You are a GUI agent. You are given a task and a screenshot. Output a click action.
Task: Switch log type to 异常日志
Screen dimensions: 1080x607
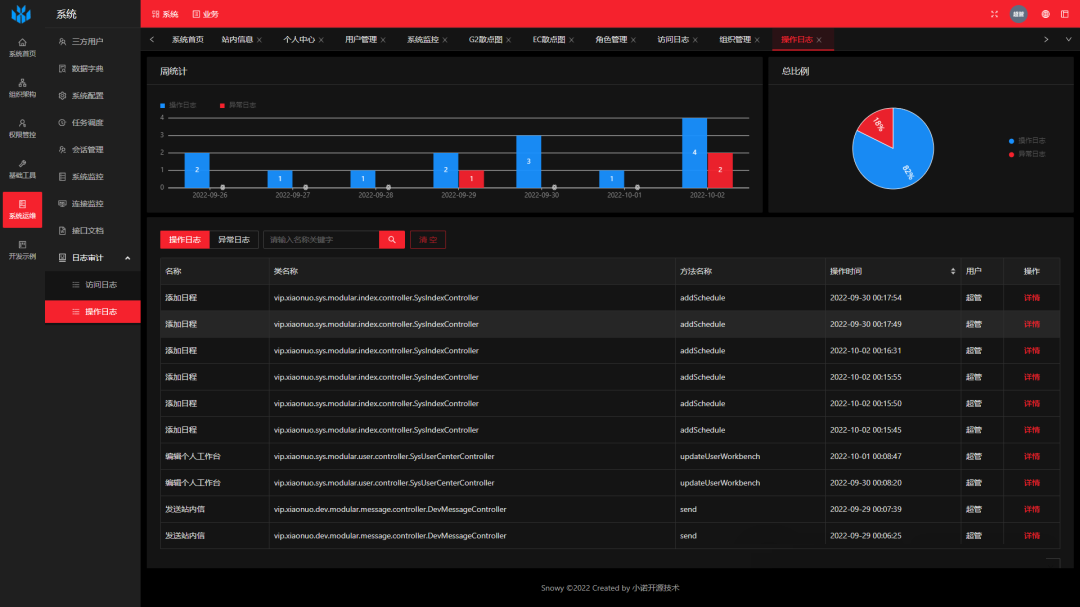pyautogui.click(x=234, y=240)
